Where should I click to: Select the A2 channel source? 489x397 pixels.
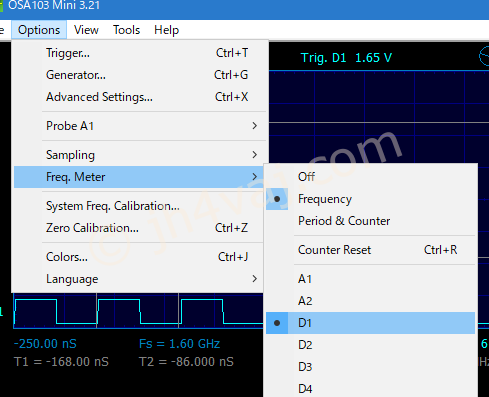tap(370, 301)
